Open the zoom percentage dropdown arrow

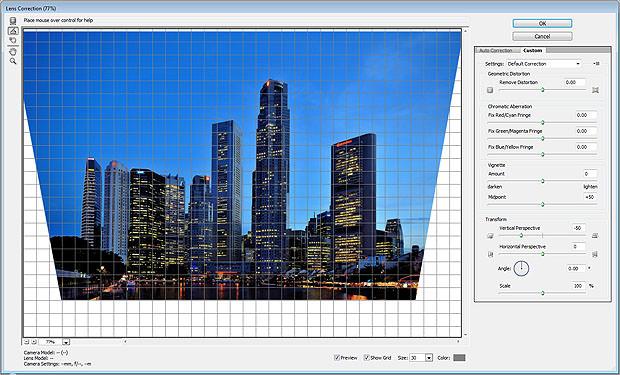66,342
